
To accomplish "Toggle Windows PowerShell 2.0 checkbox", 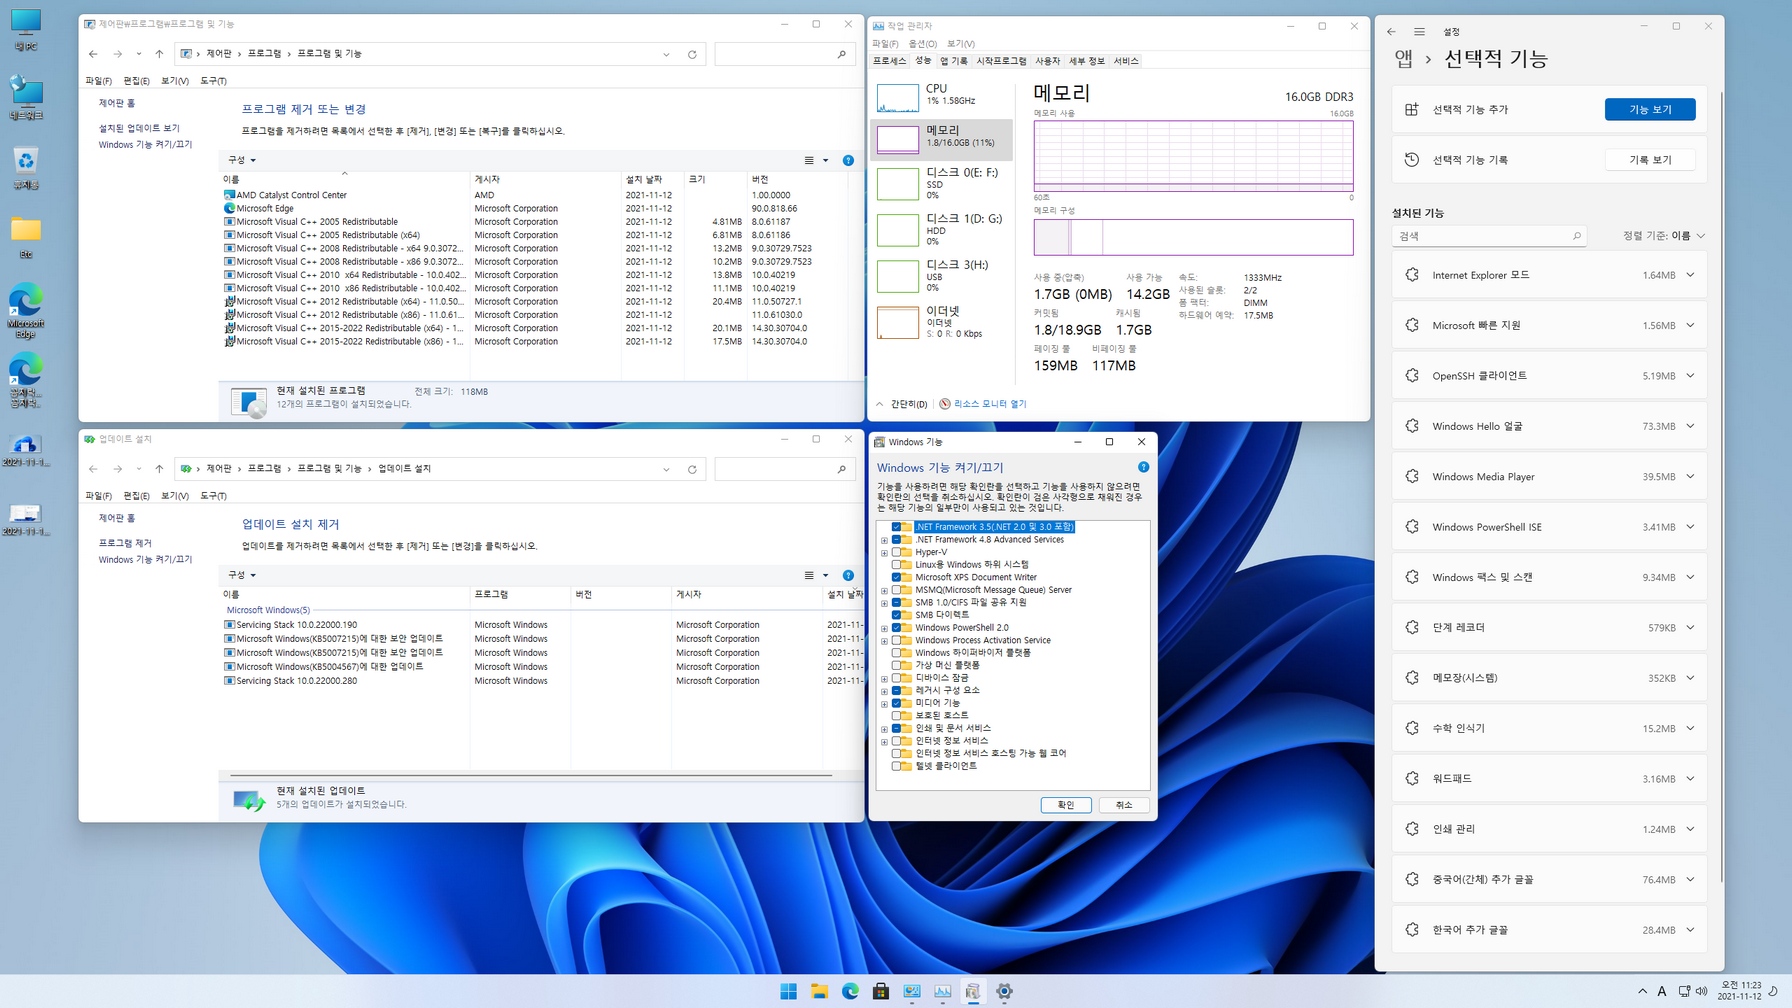I will (x=896, y=628).
